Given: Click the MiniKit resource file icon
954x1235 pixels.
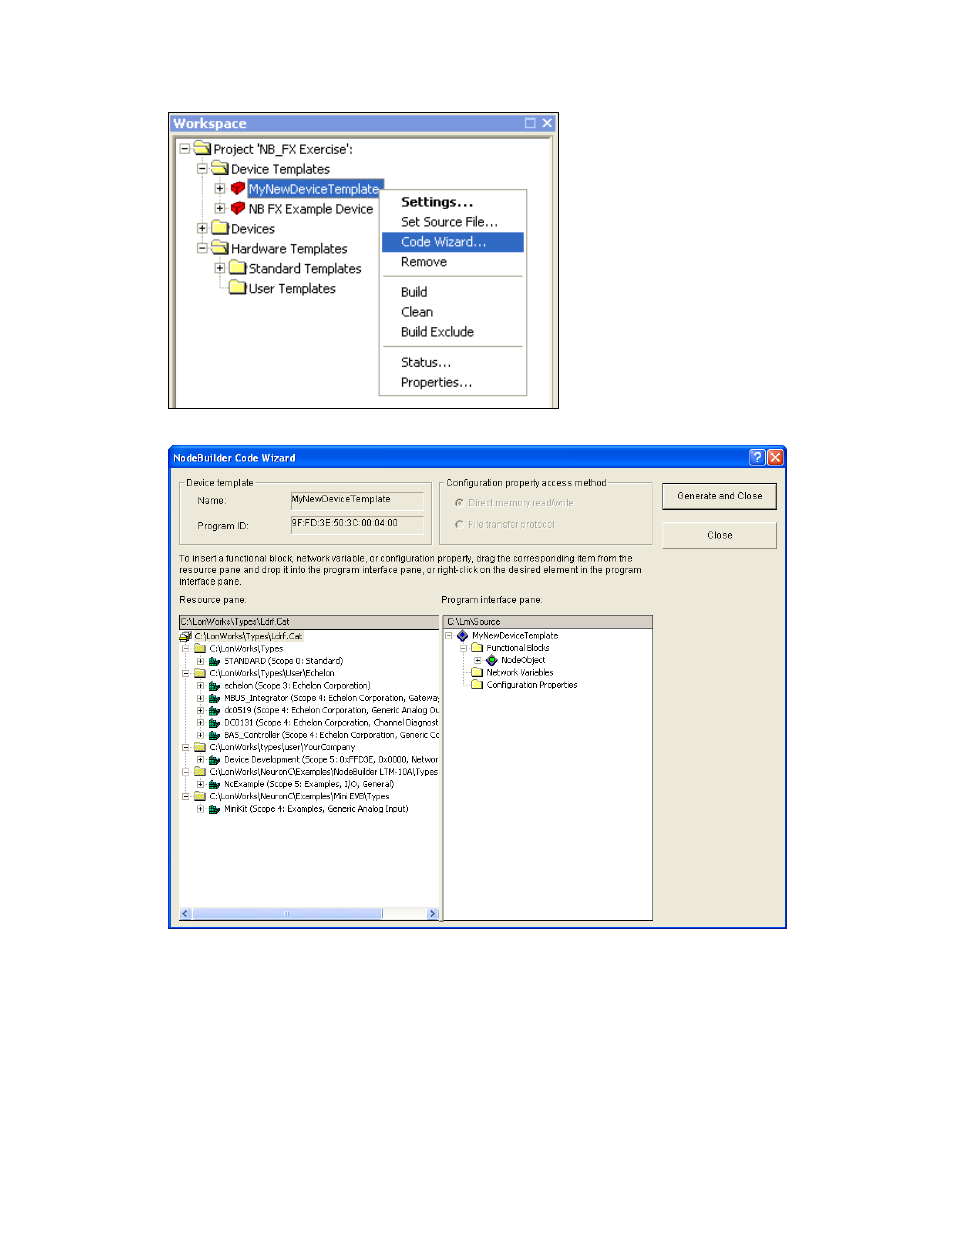Looking at the screenshot, I should [x=214, y=809].
